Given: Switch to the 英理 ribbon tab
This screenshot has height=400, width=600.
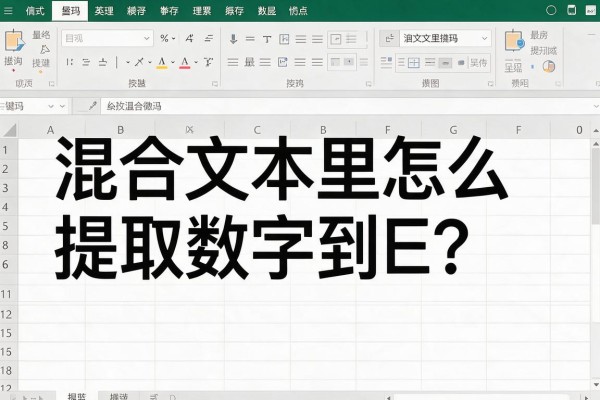Looking at the screenshot, I should click(x=104, y=11).
